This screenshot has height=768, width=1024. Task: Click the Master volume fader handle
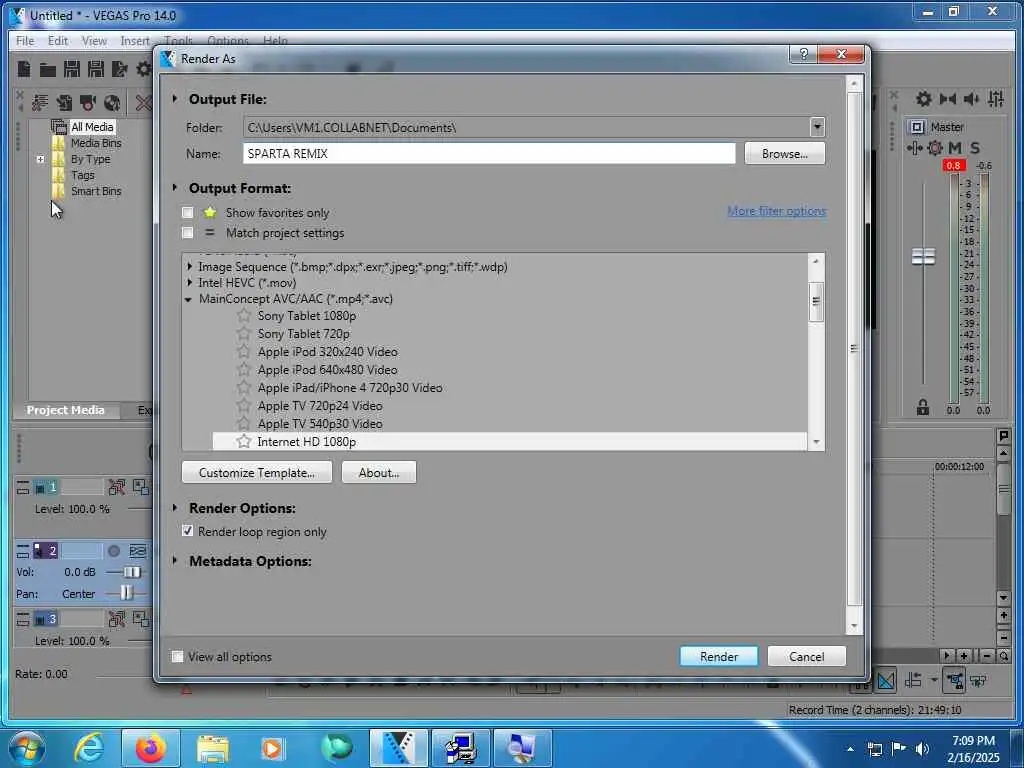[923, 256]
